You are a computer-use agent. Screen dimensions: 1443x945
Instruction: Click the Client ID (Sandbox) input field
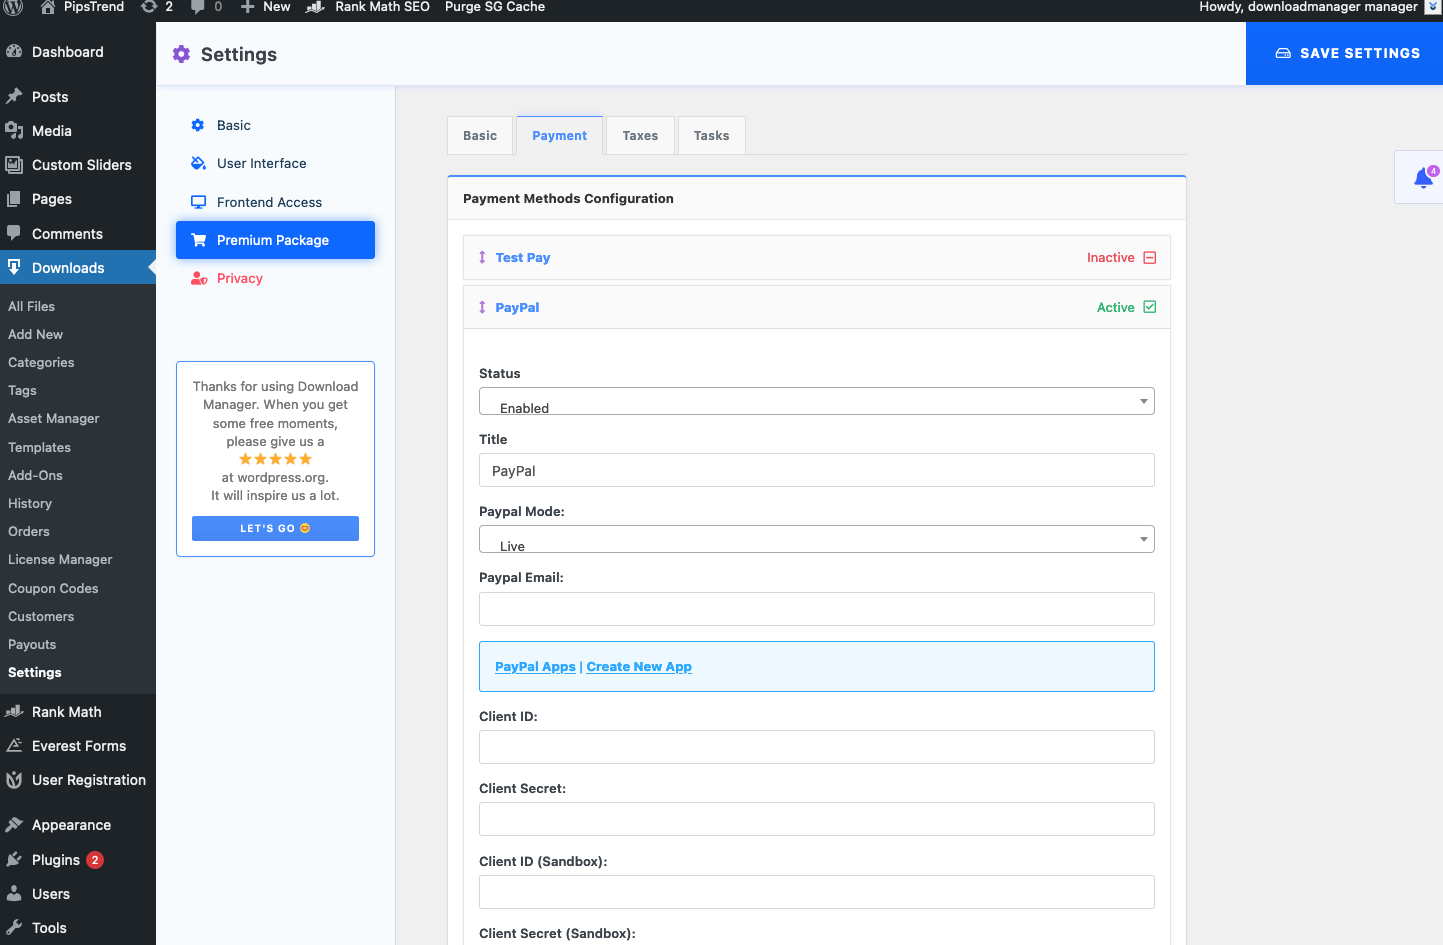[x=817, y=892]
